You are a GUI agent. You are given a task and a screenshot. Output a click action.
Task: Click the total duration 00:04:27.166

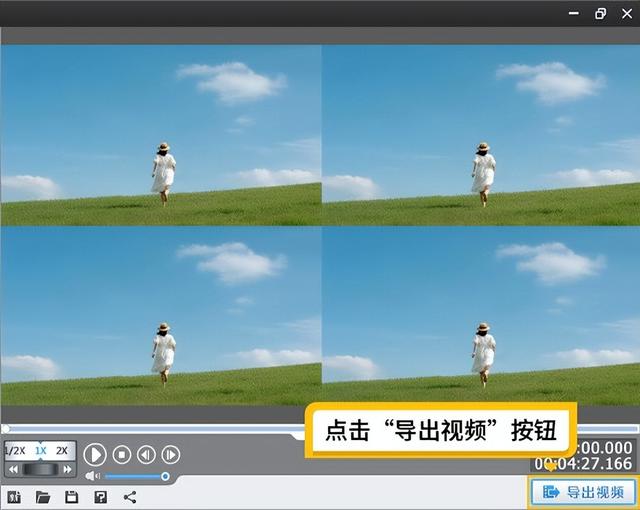583,464
